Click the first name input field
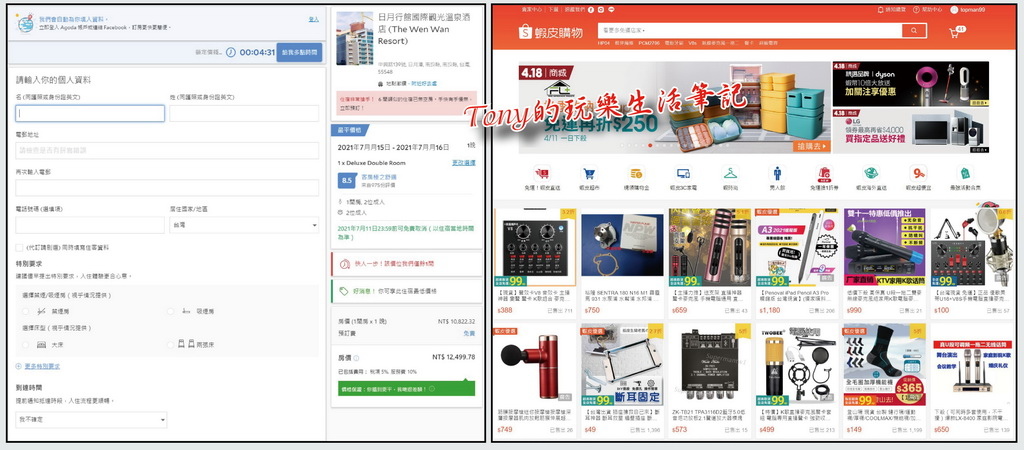The height and width of the screenshot is (450, 1024). click(x=90, y=113)
